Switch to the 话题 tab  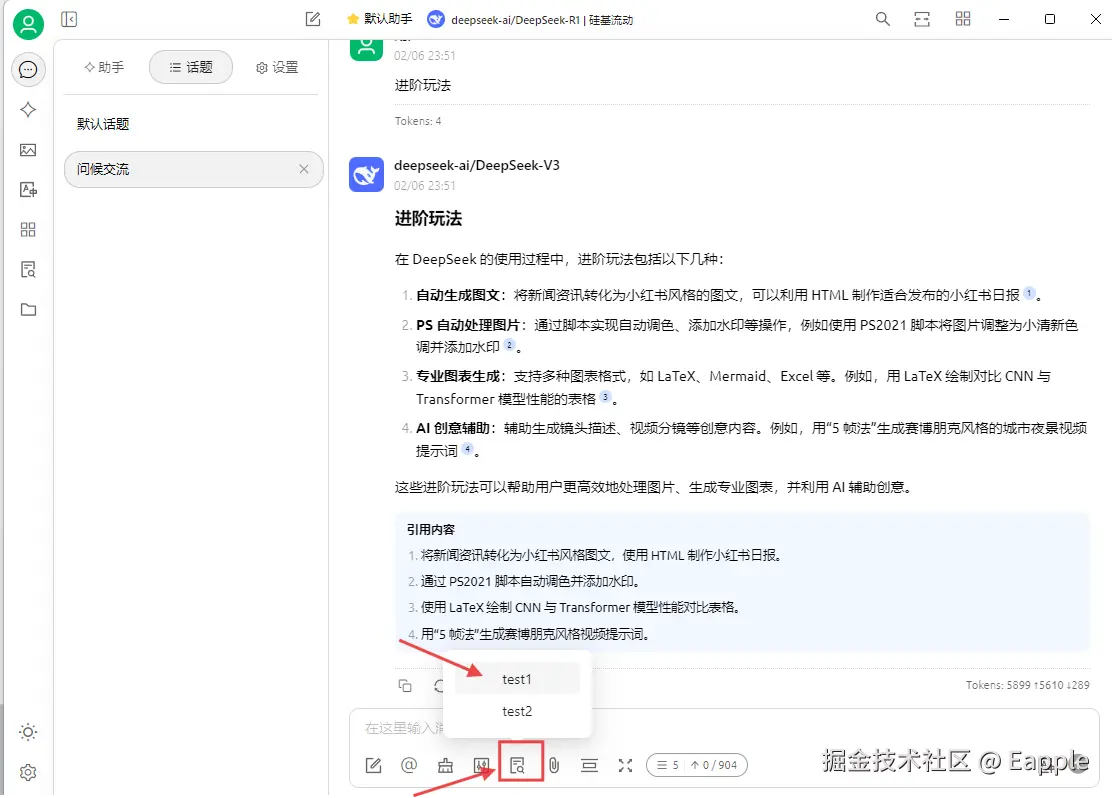point(191,67)
